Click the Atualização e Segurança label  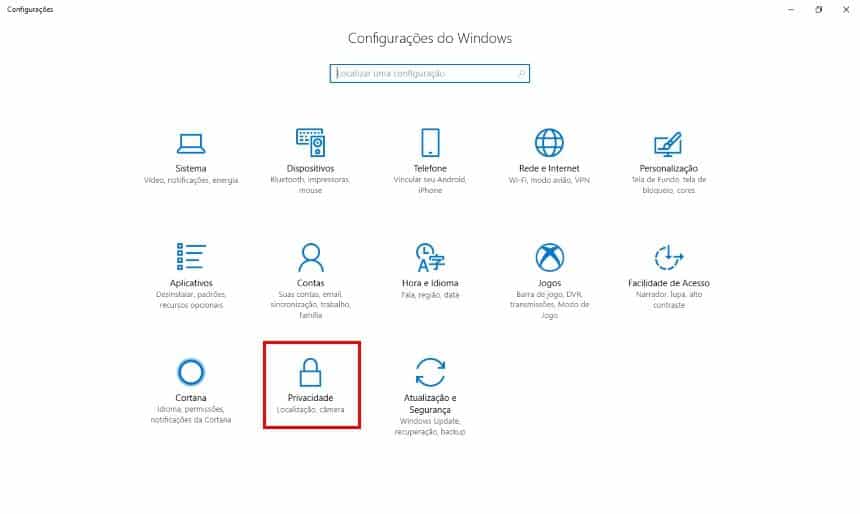tap(430, 404)
